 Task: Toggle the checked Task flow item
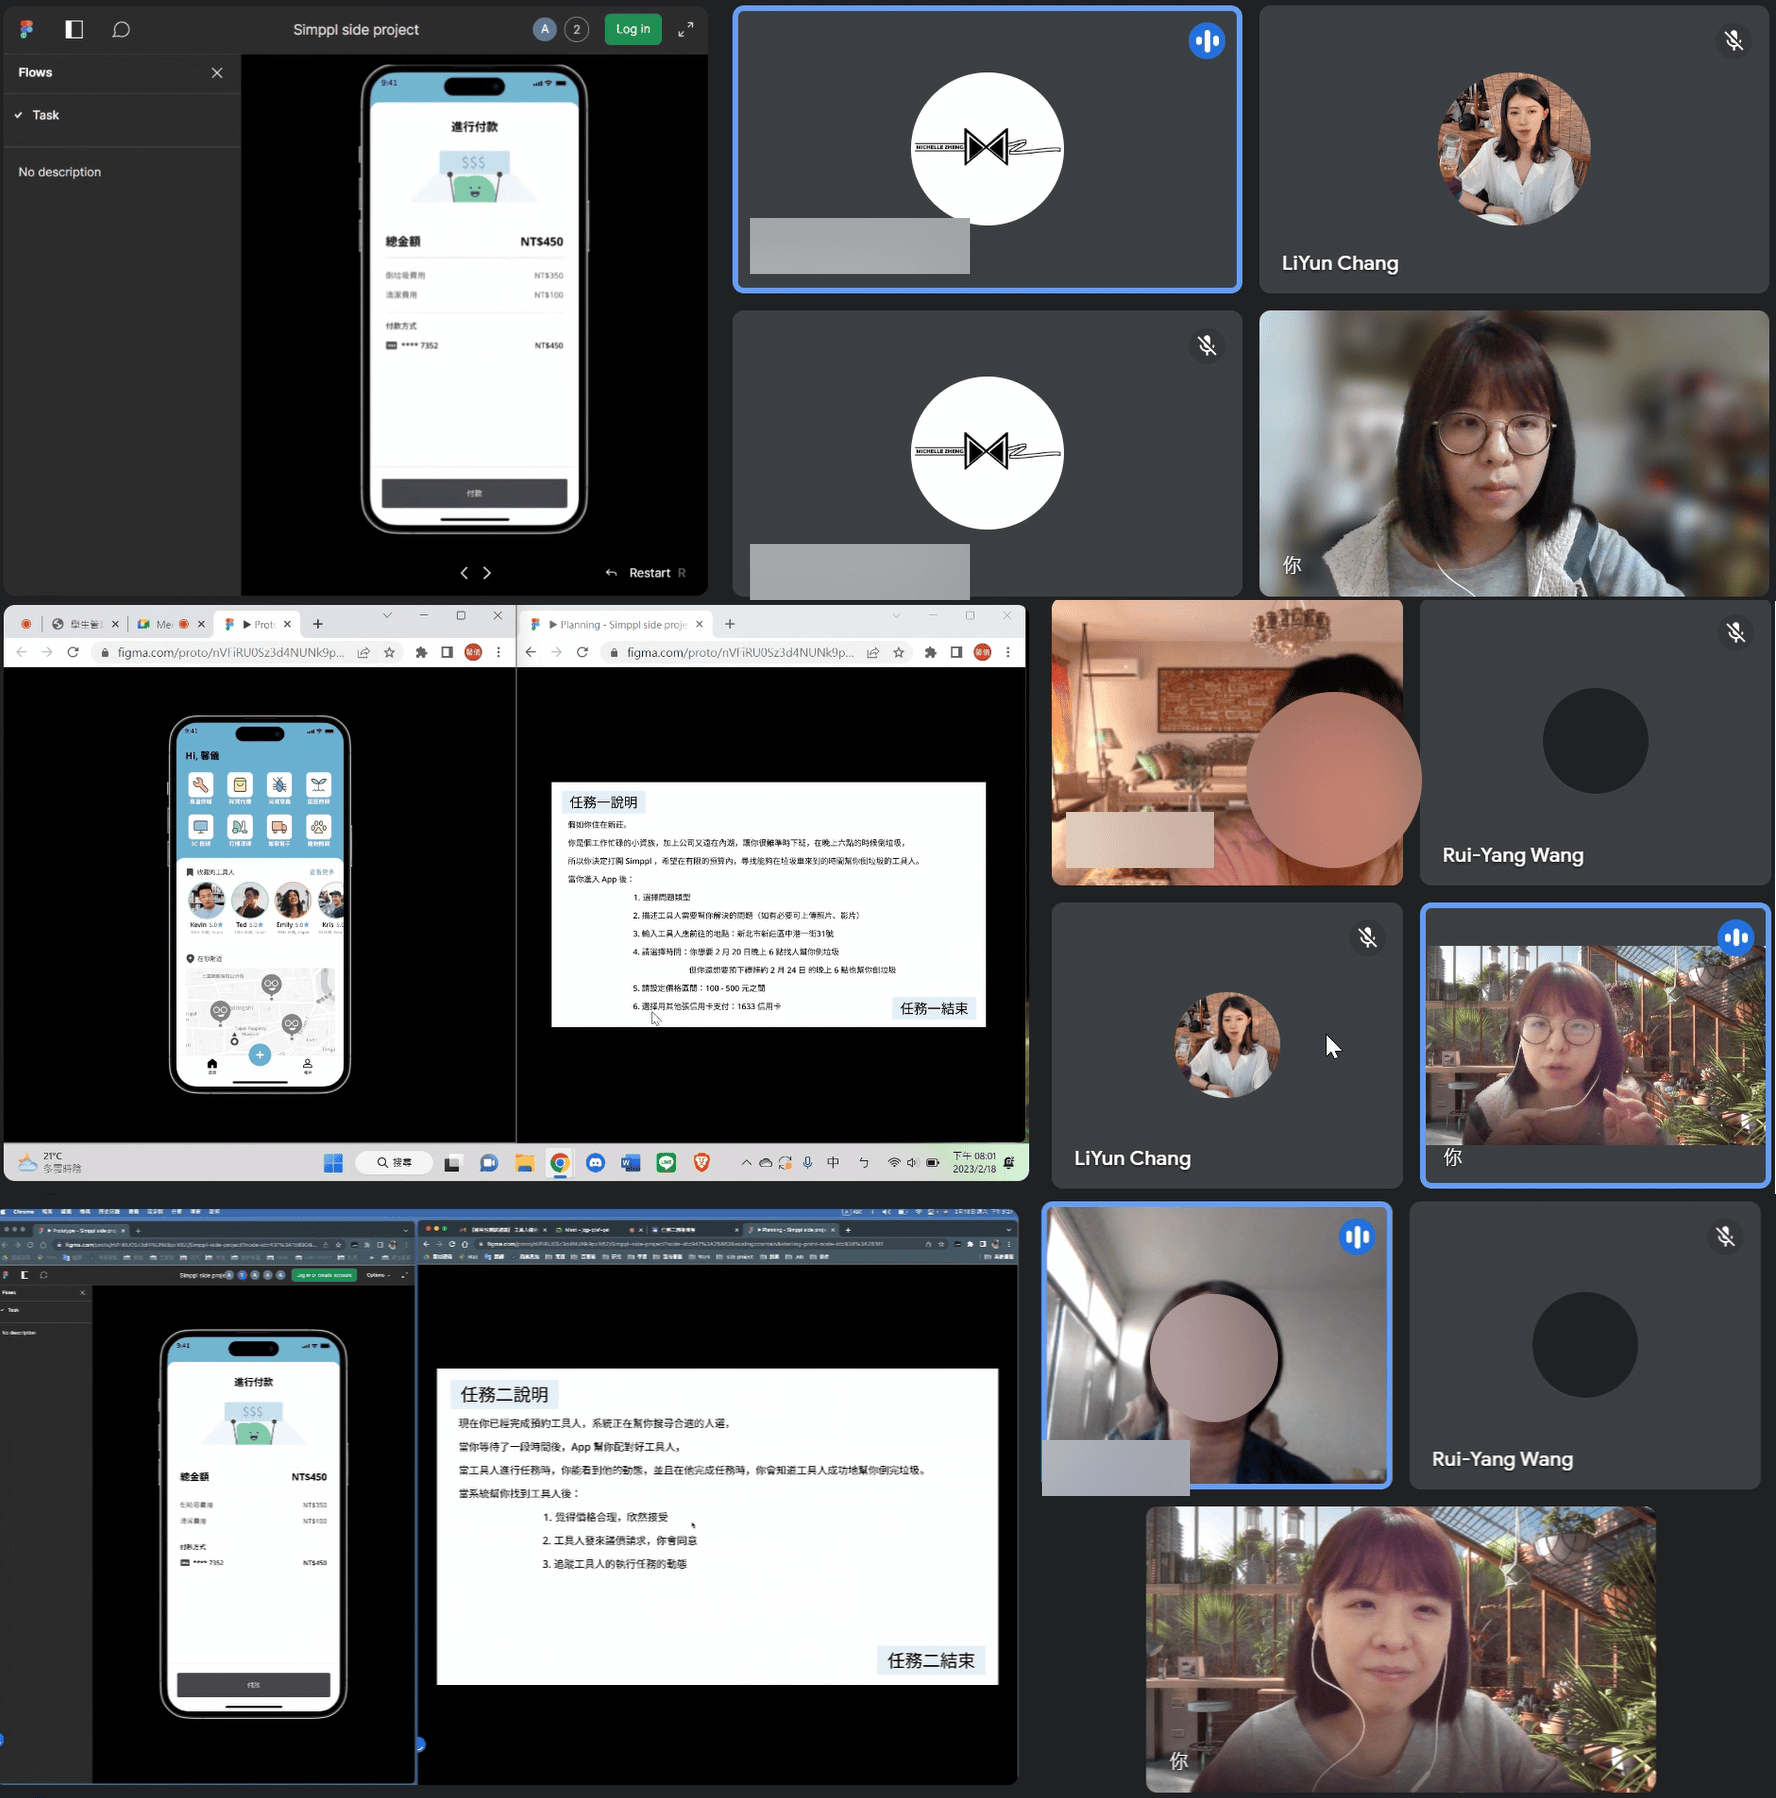(45, 115)
